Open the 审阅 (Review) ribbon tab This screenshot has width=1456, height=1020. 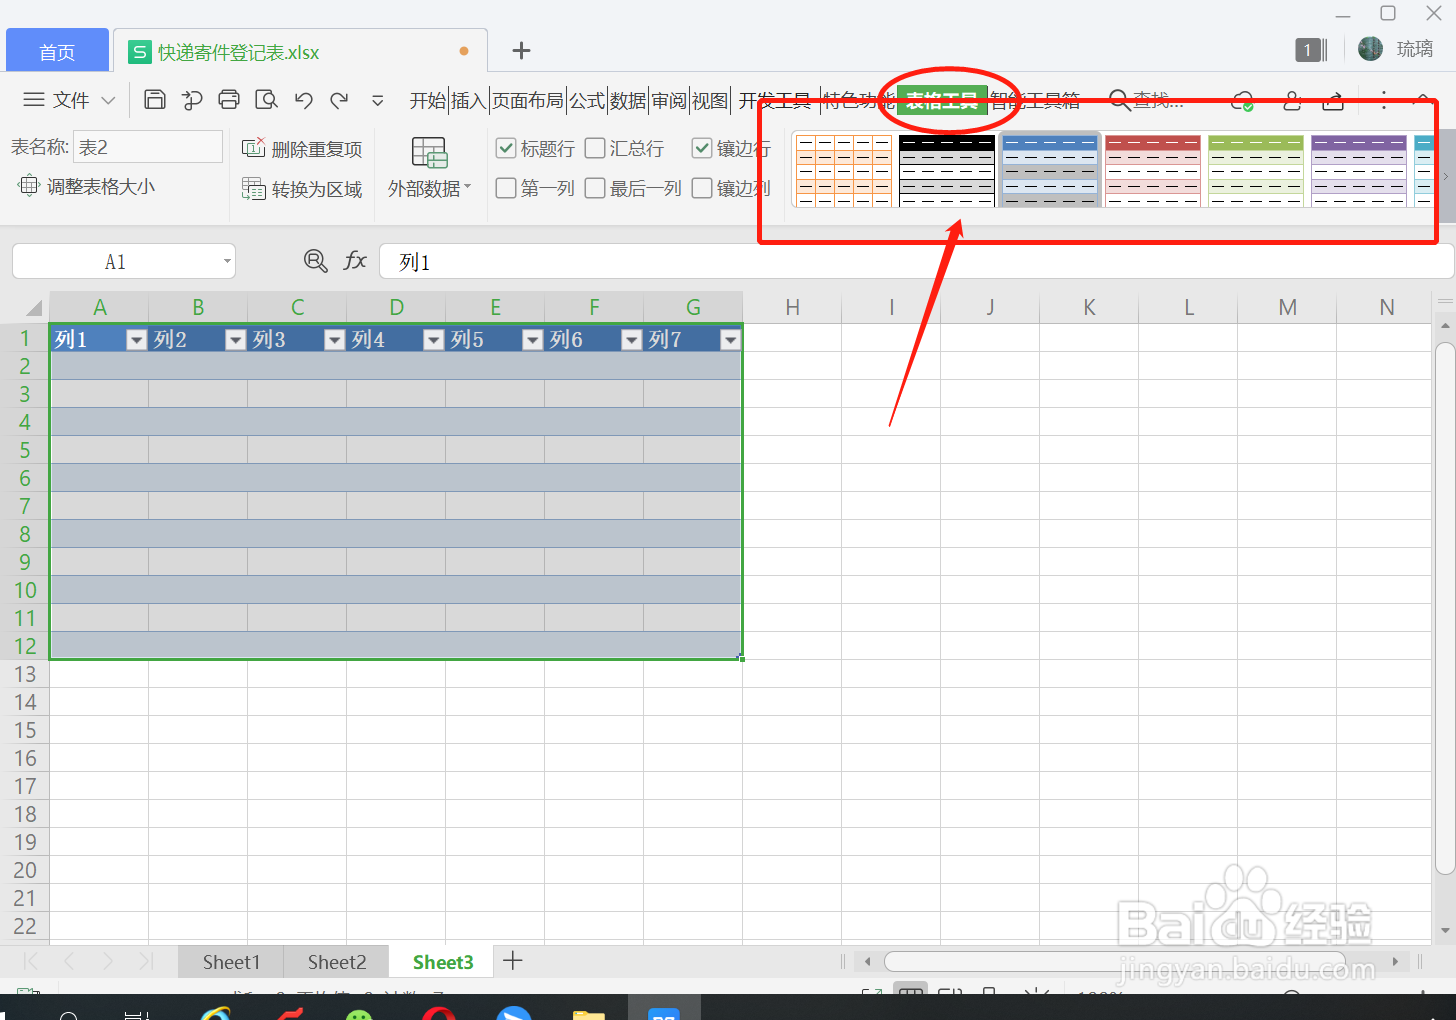669,100
